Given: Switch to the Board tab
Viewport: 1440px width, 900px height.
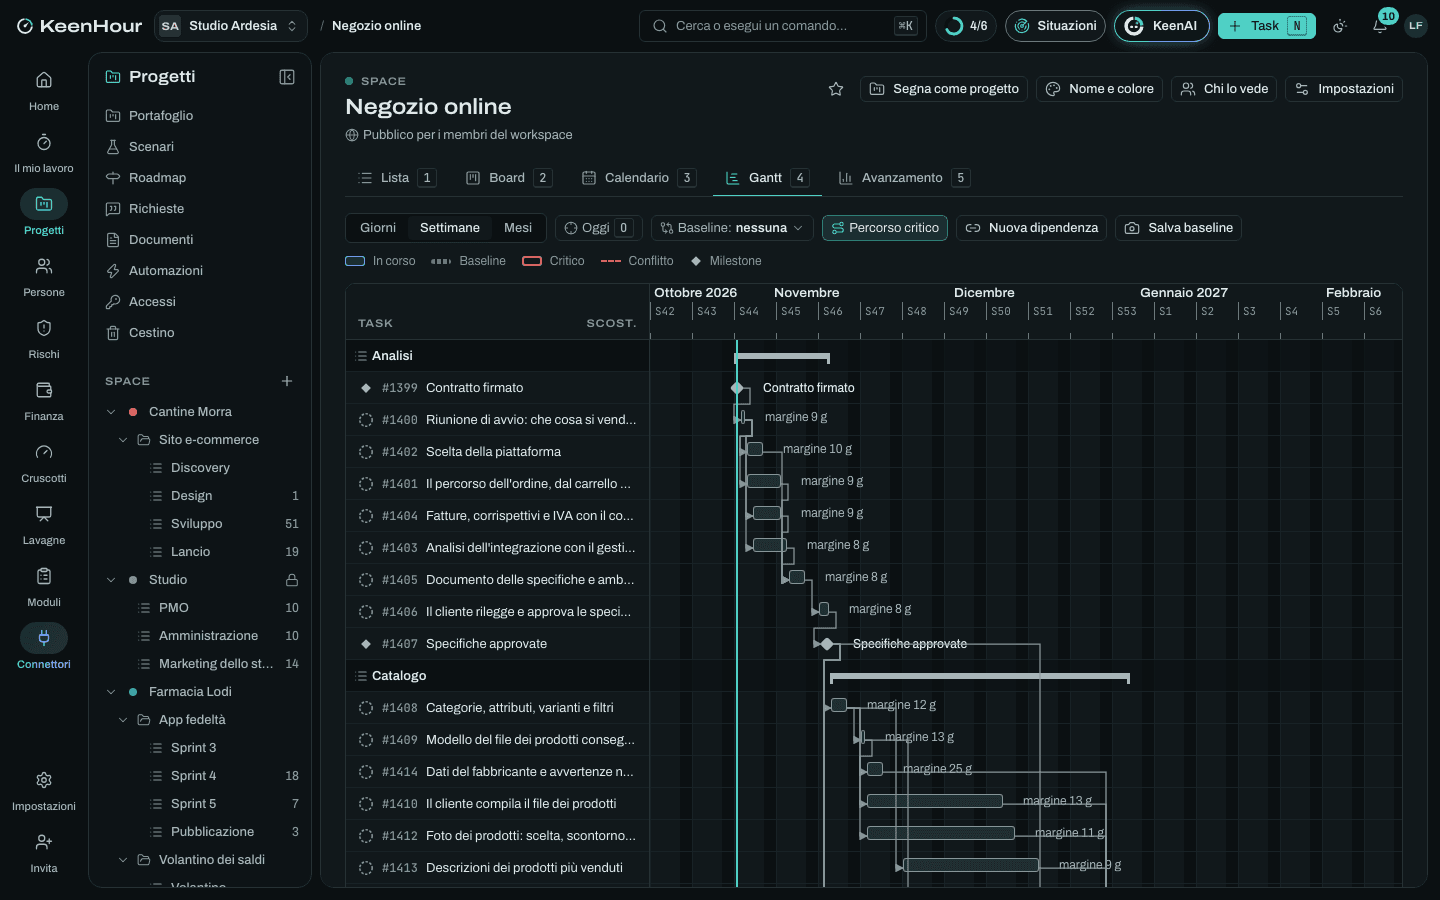Looking at the screenshot, I should 508,178.
